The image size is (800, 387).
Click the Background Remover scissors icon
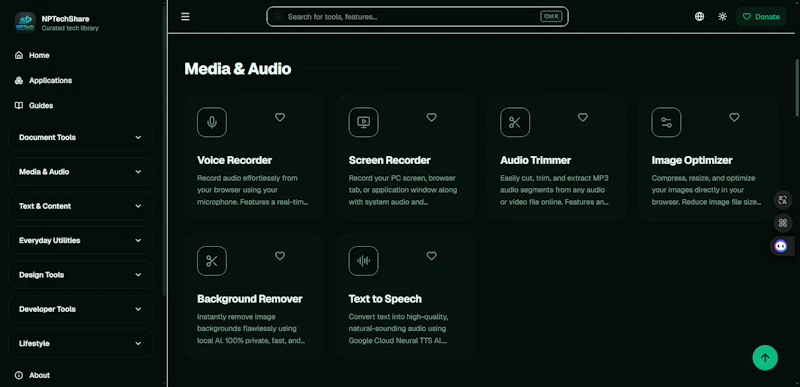212,261
